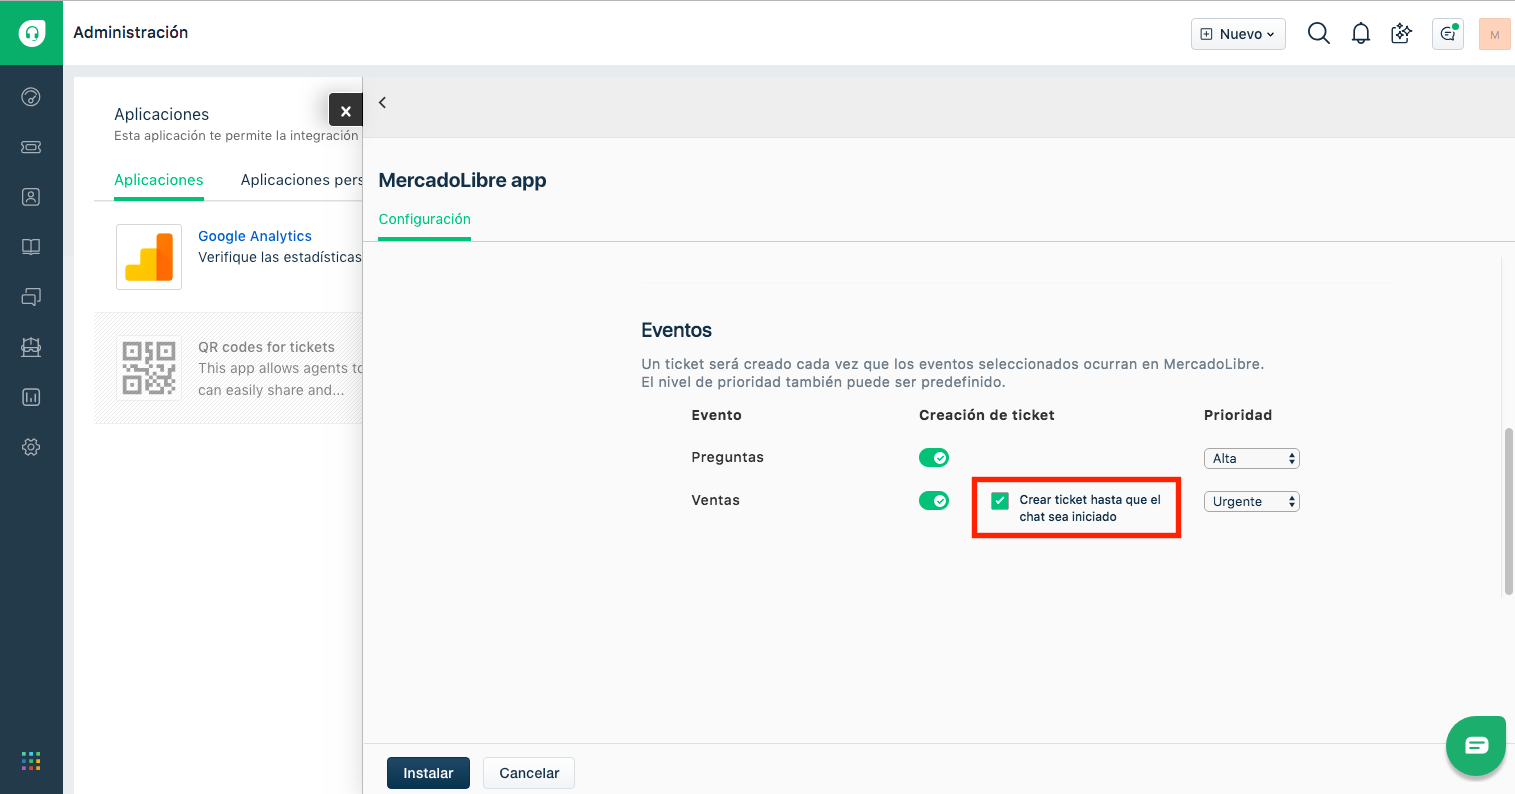Open the Forums conversations icon

coord(31,297)
